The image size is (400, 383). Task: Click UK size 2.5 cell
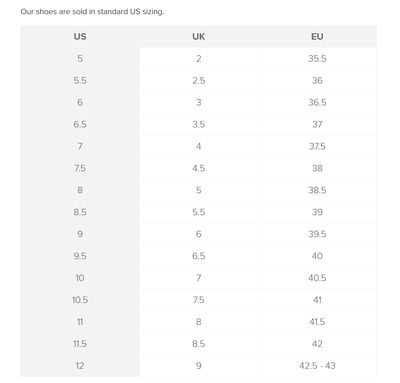(x=199, y=80)
